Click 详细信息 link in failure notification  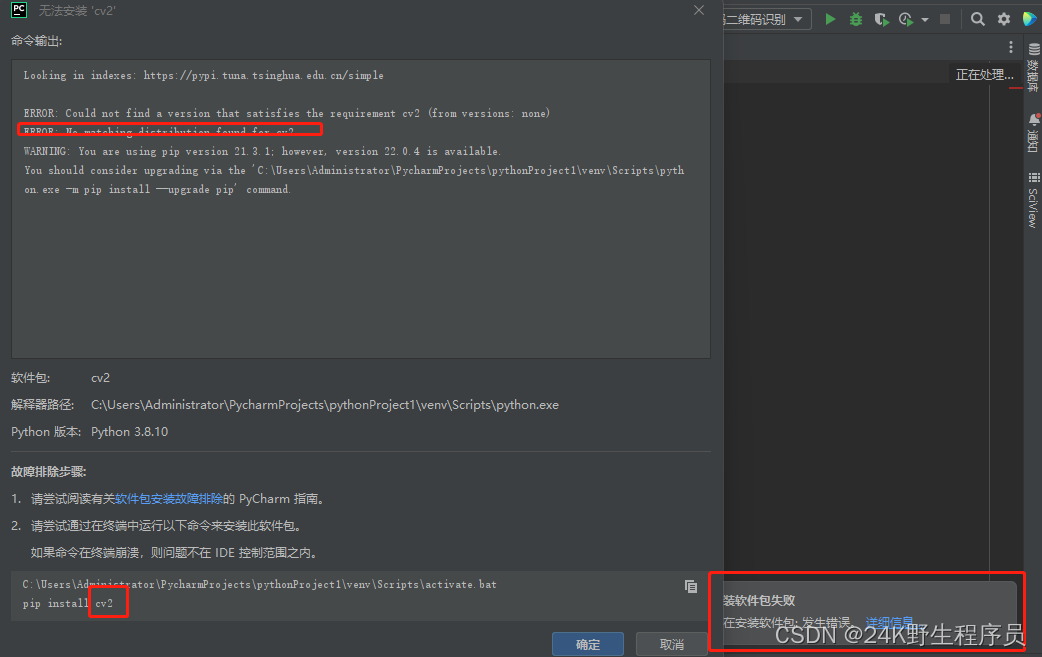pyautogui.click(x=889, y=622)
